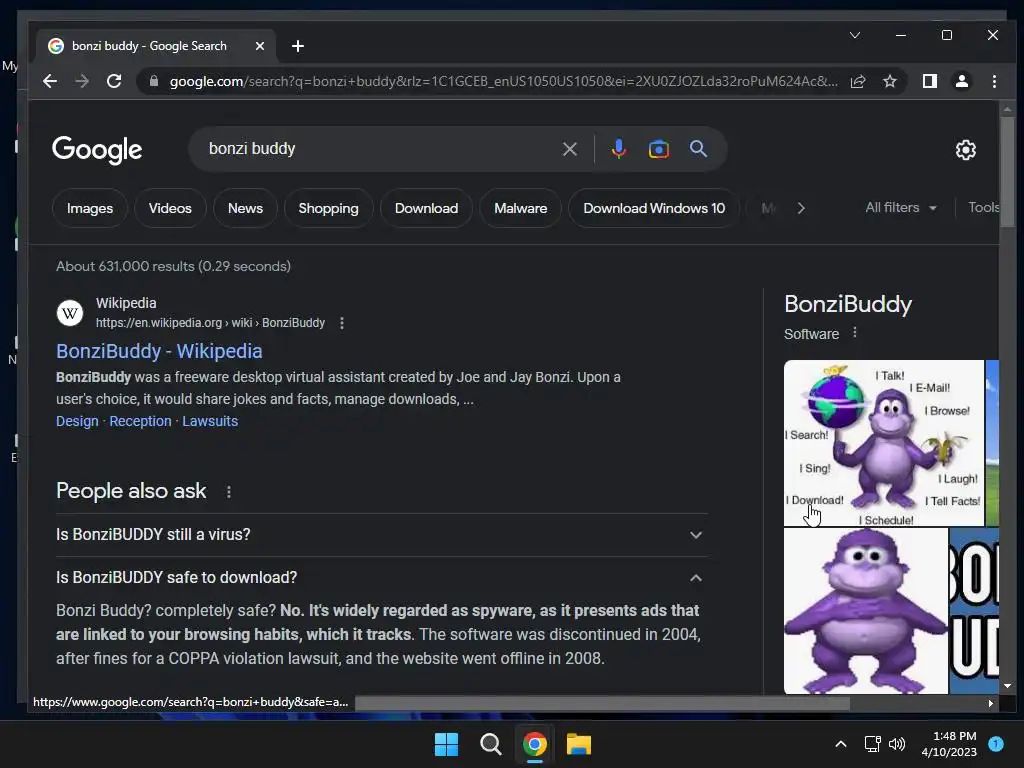1024x768 pixels.
Task: Switch to Videos results
Action: point(170,208)
